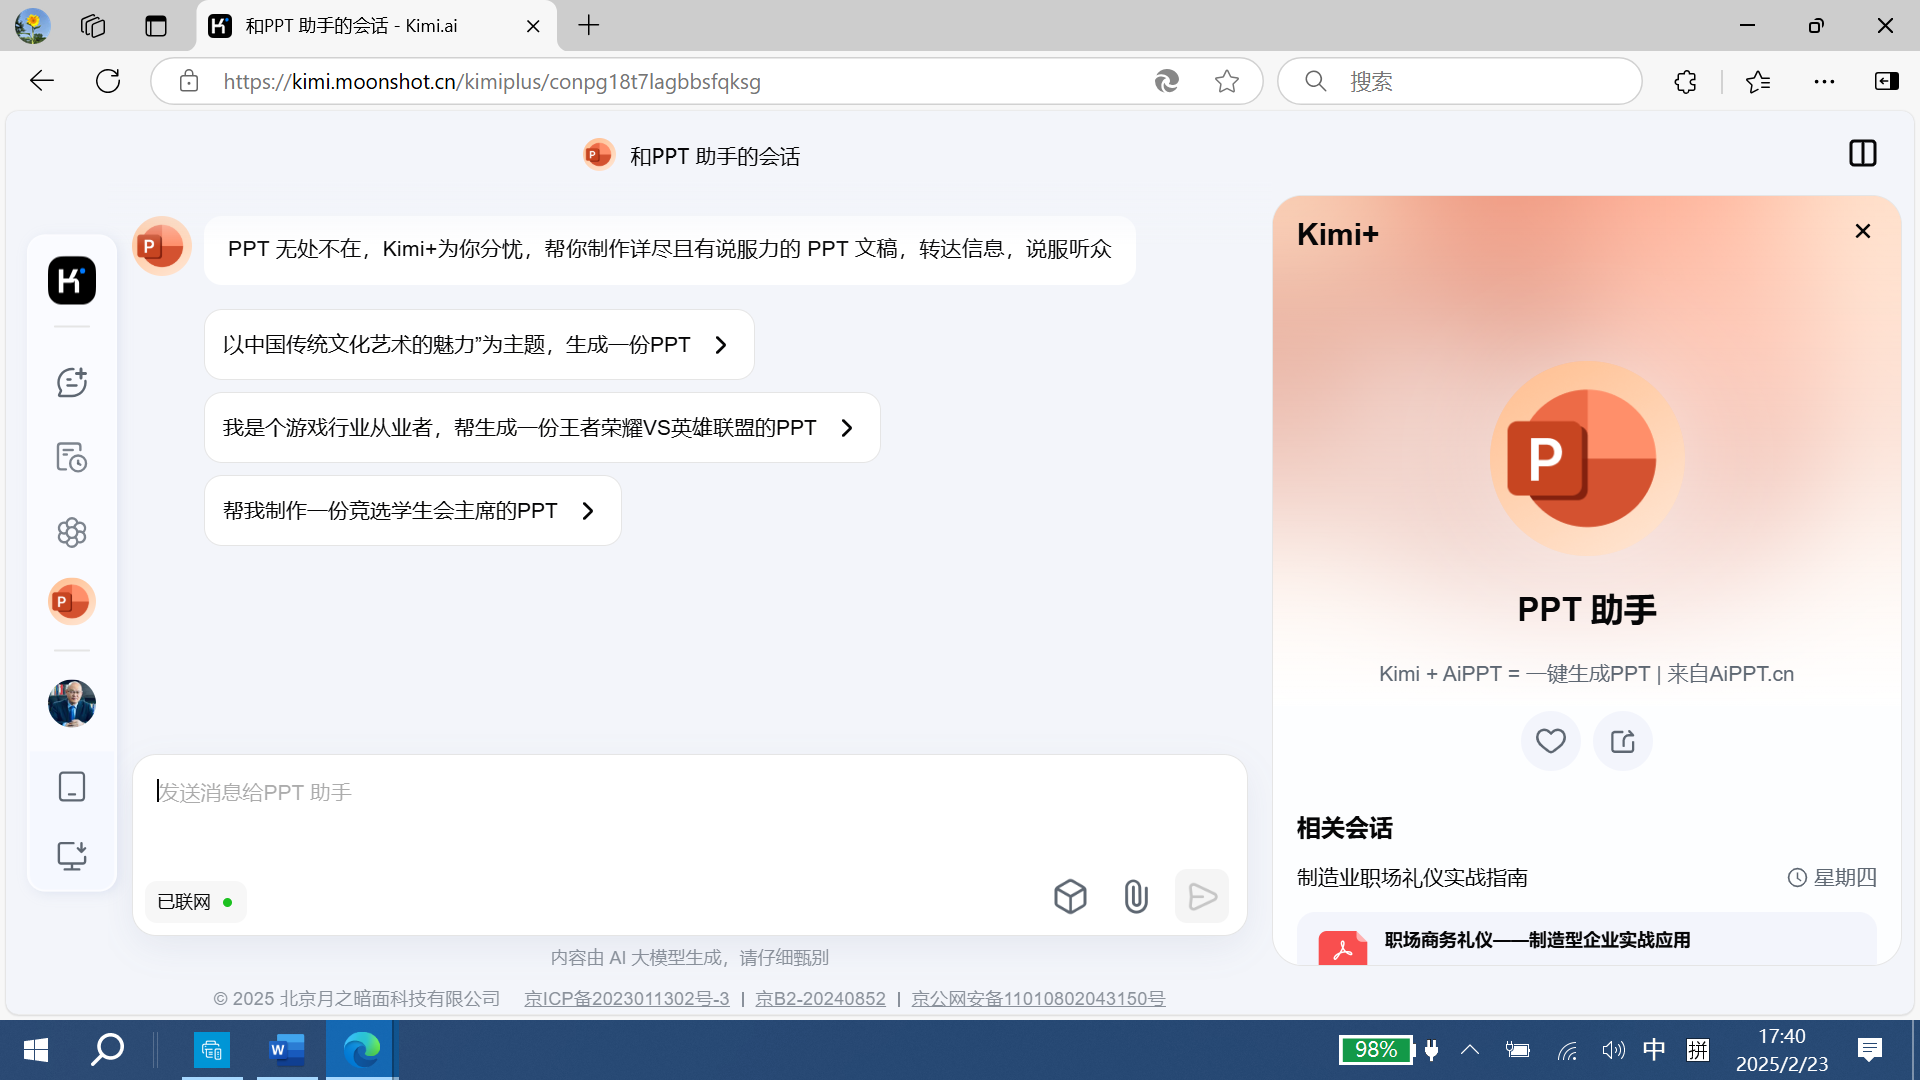
Task: Open the blue computer app in the taskbar
Action: (x=211, y=1050)
